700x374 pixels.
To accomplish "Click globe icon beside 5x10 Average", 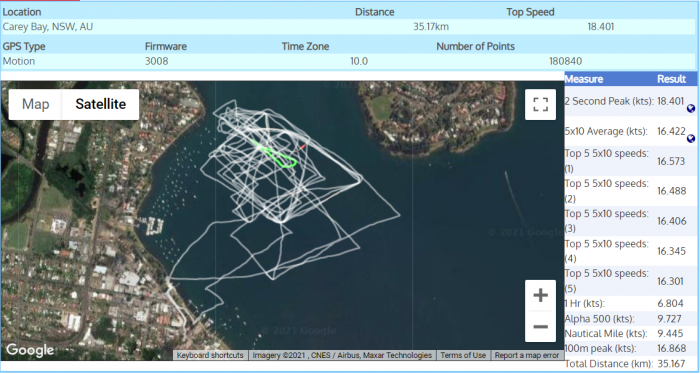I will tap(691, 139).
